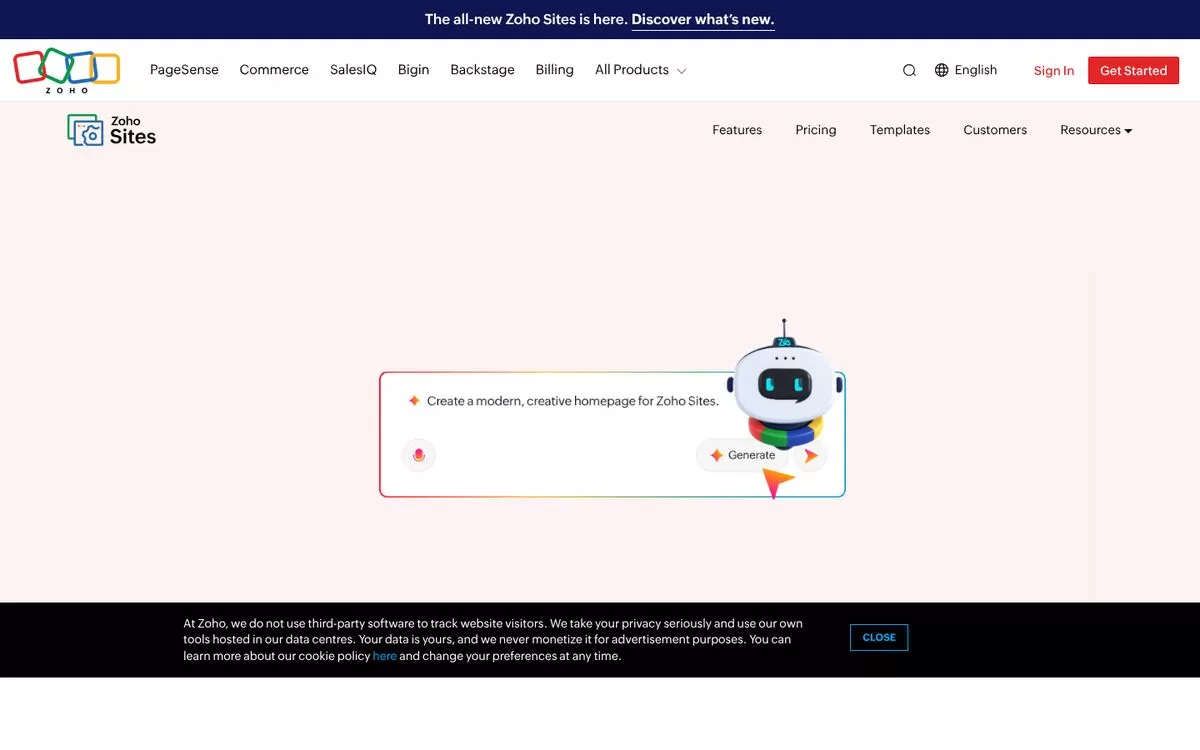Open Billing from the product bar
This screenshot has height=750, width=1200.
tap(554, 70)
